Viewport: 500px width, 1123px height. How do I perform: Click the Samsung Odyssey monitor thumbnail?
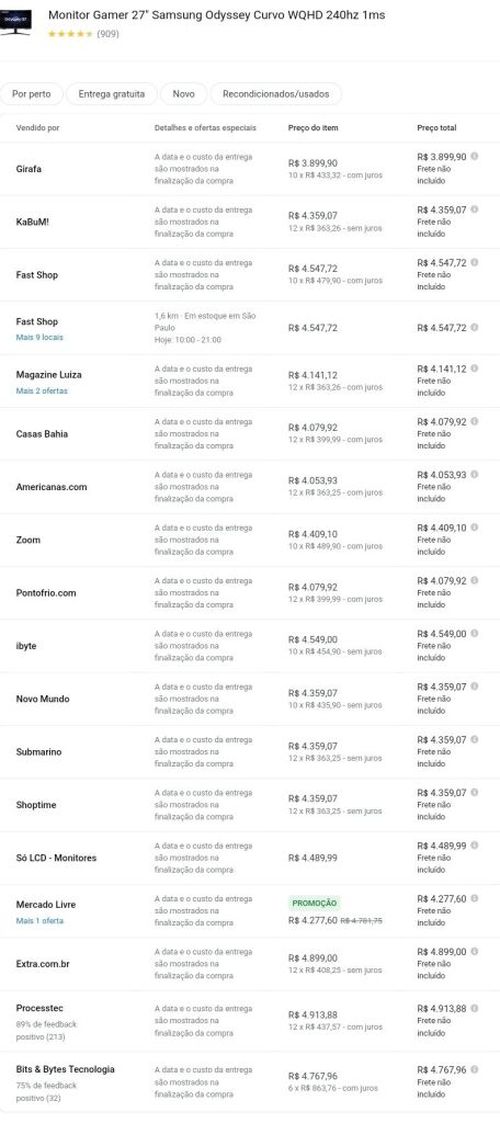coord(16,22)
